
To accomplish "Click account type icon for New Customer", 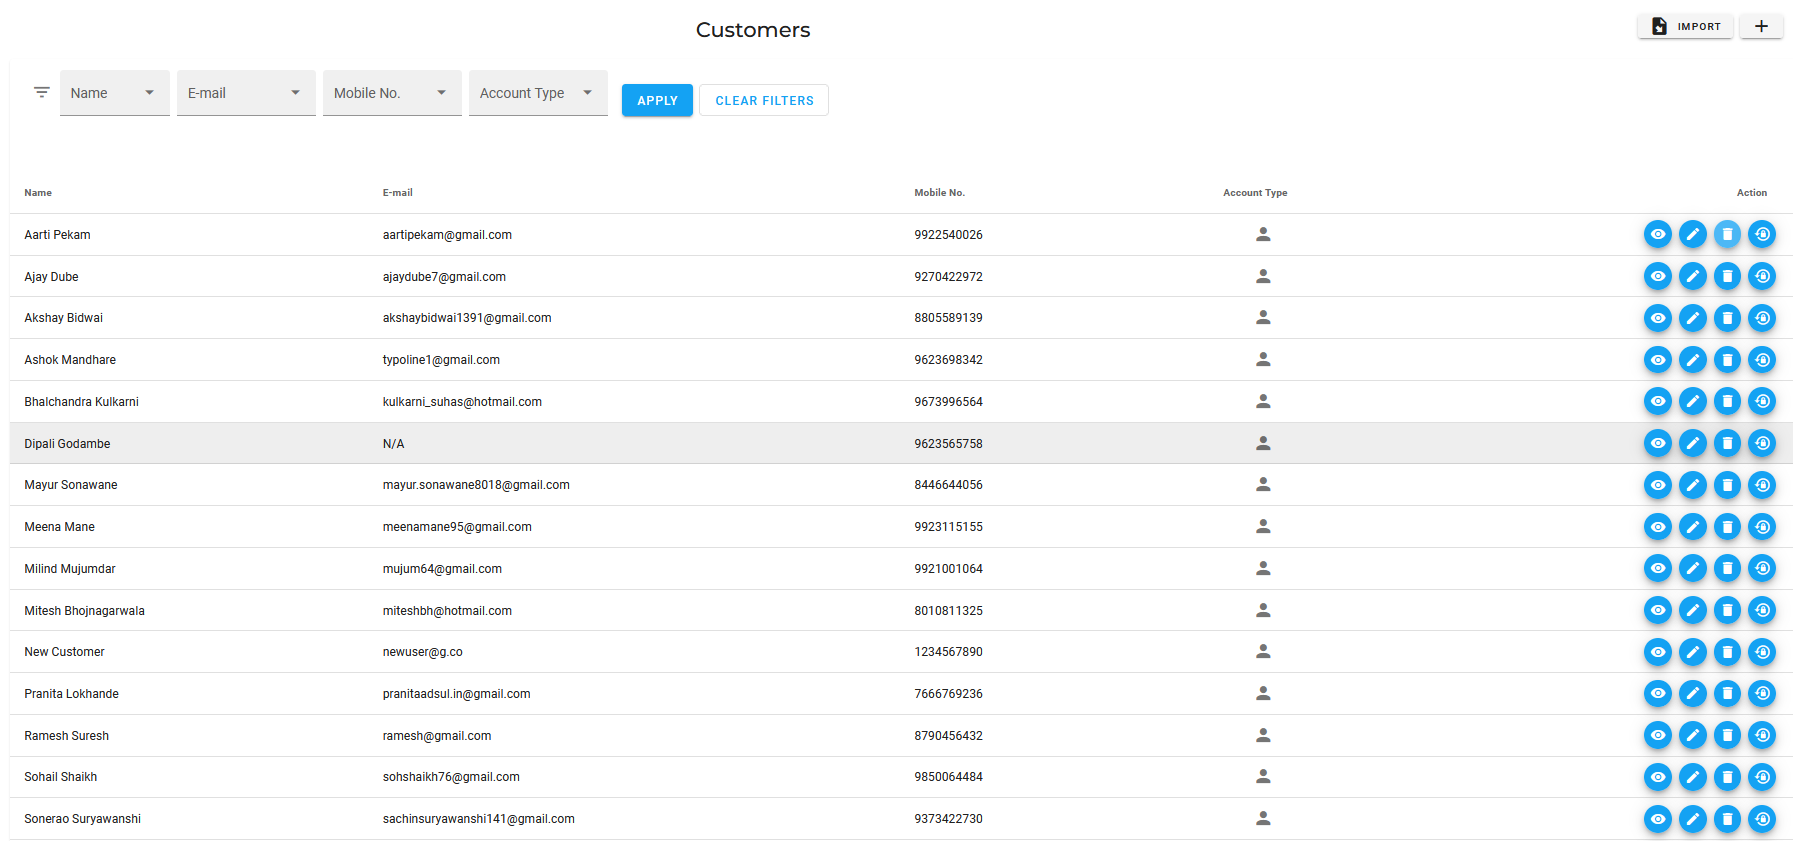I will coord(1263,651).
